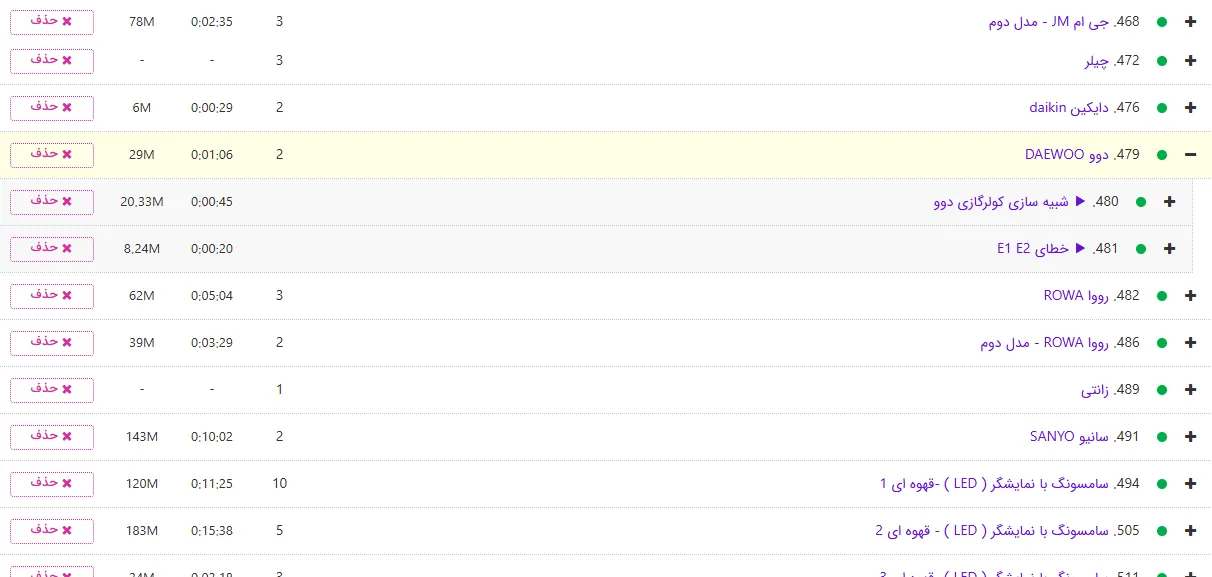Click green status dot of 489 row
The width and height of the screenshot is (1212, 577).
click(1161, 390)
